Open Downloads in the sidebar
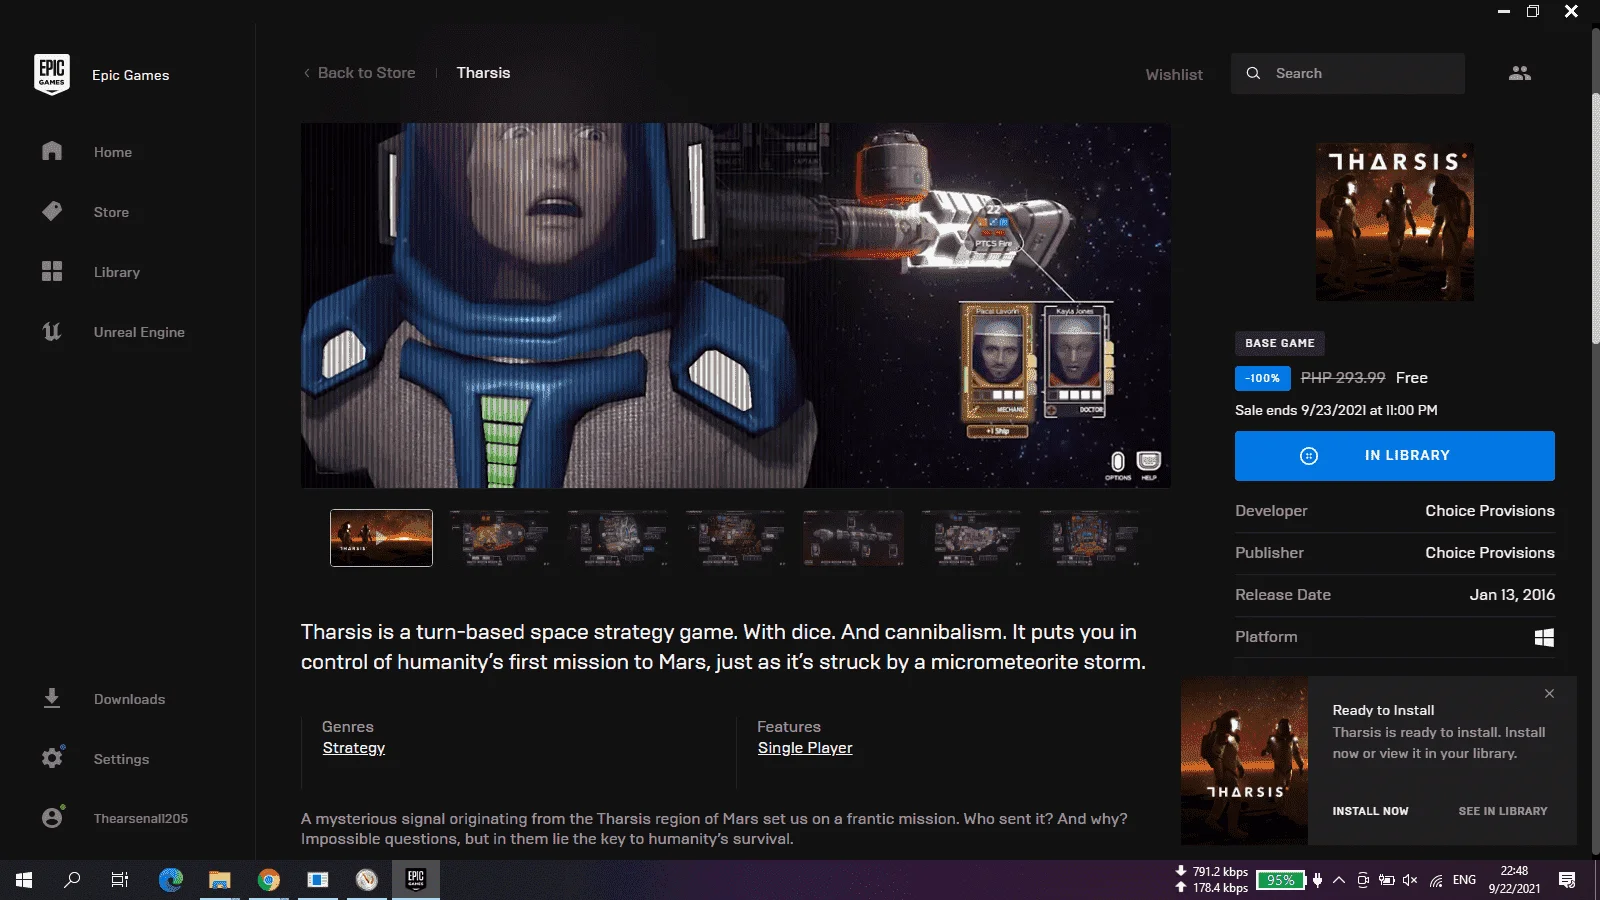Viewport: 1600px width, 900px height. [x=129, y=699]
